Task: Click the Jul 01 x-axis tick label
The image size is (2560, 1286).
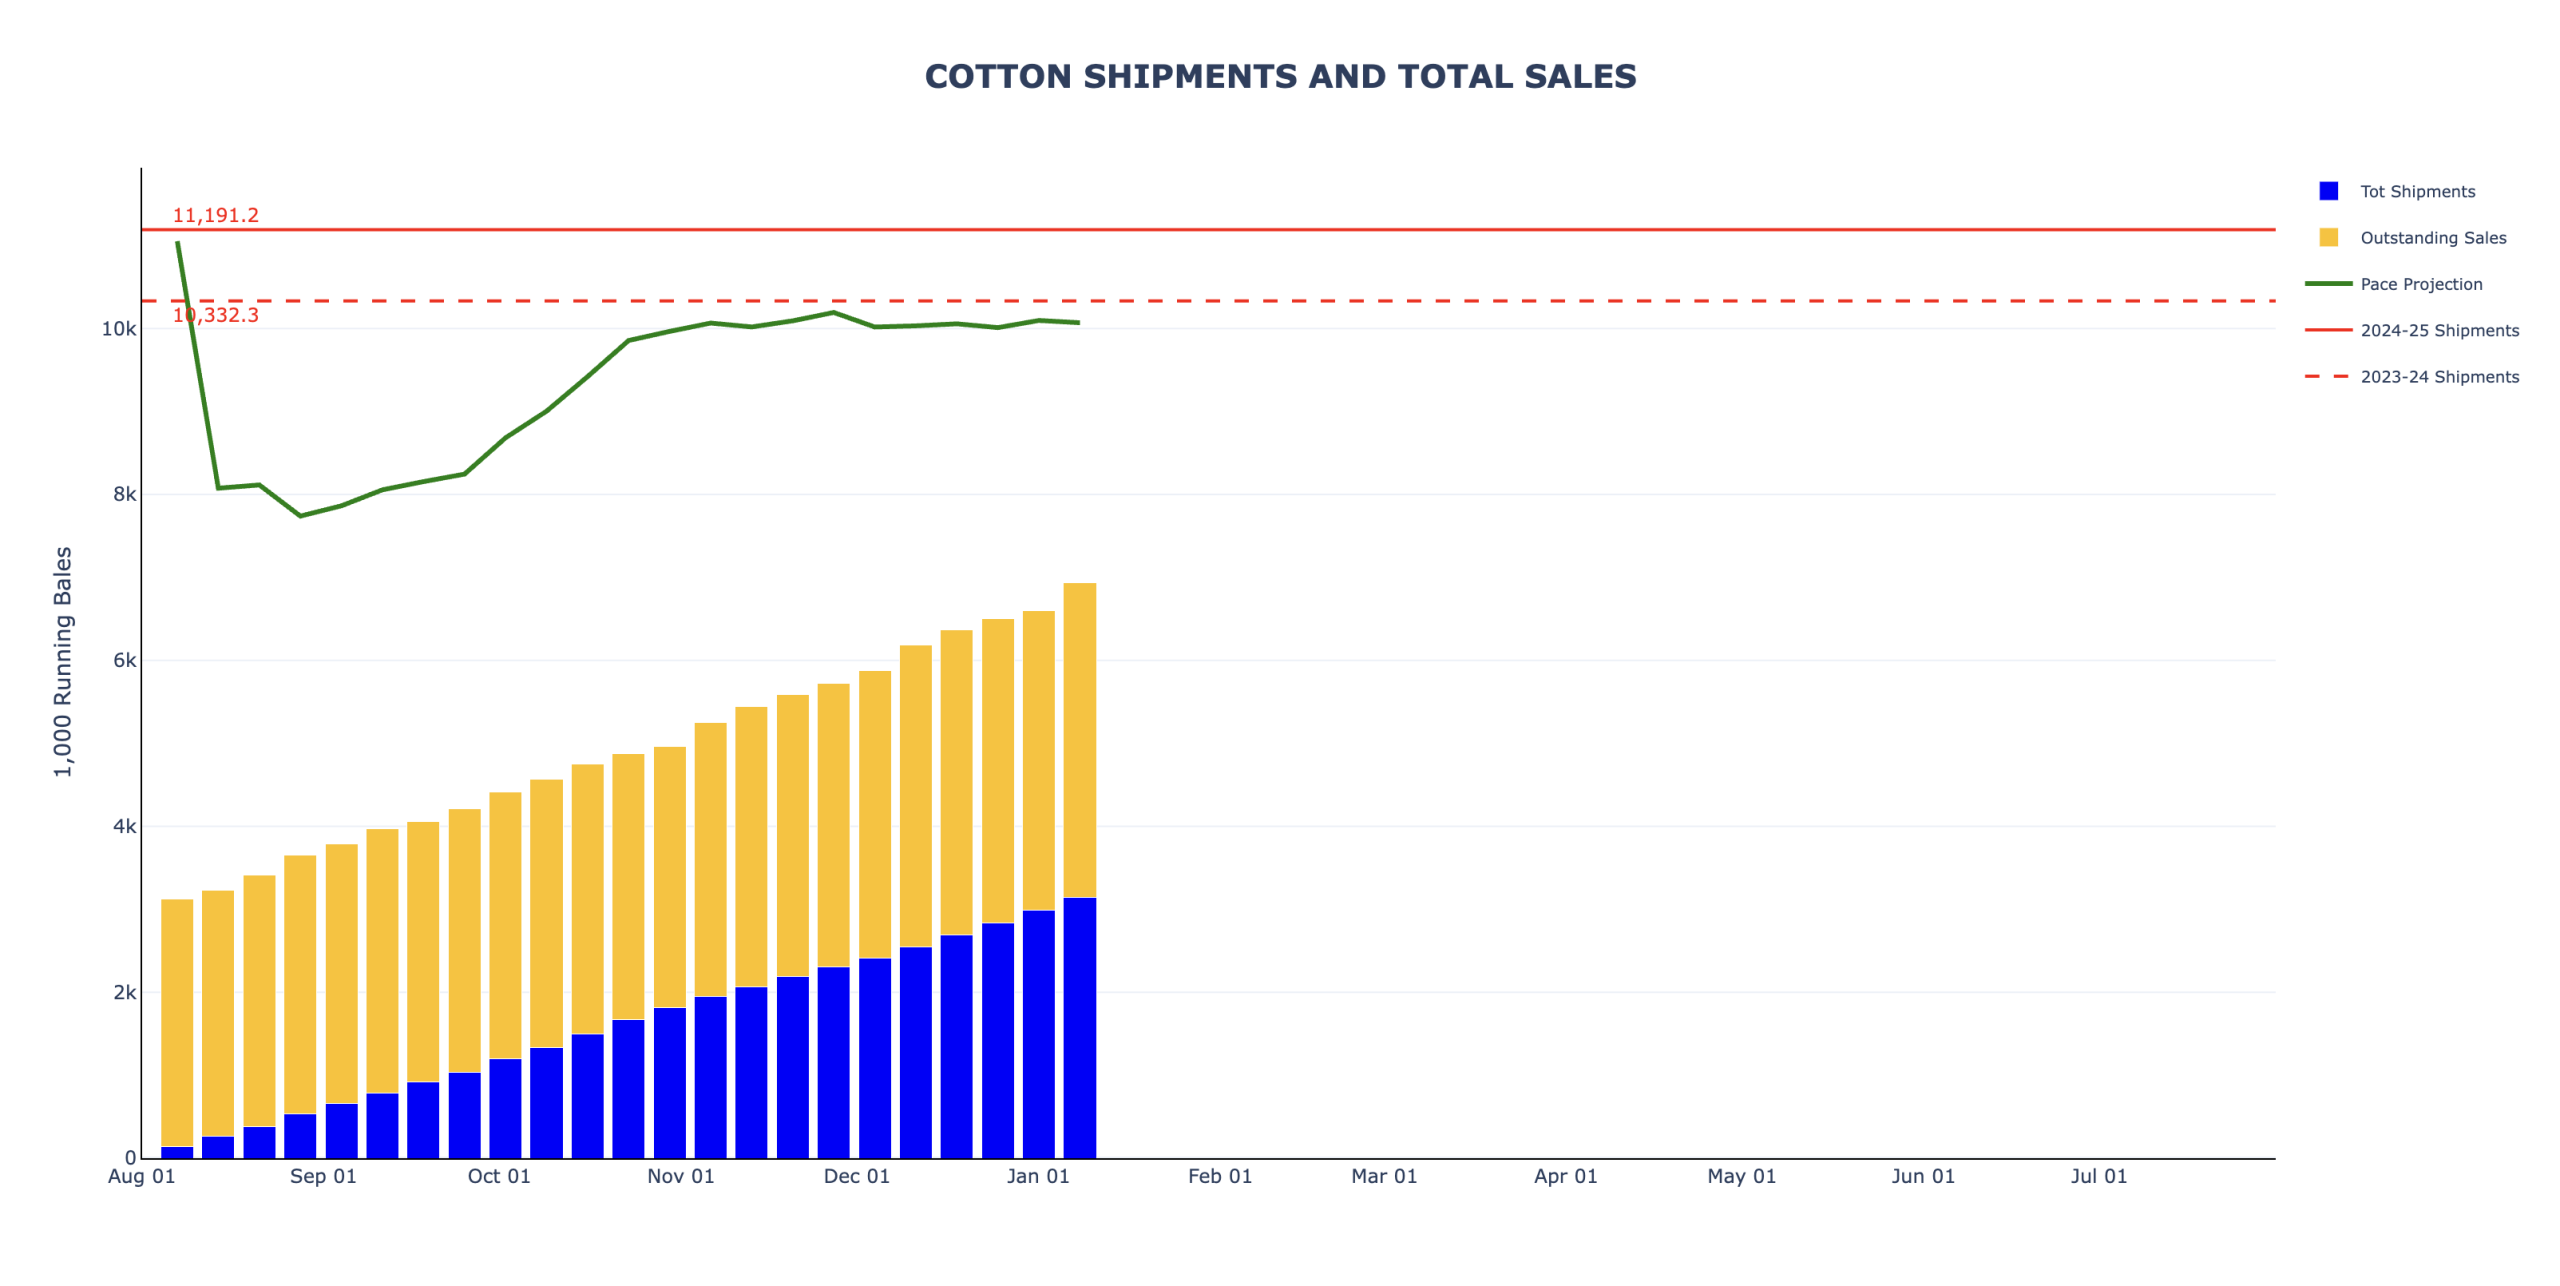Action: click(2098, 1176)
